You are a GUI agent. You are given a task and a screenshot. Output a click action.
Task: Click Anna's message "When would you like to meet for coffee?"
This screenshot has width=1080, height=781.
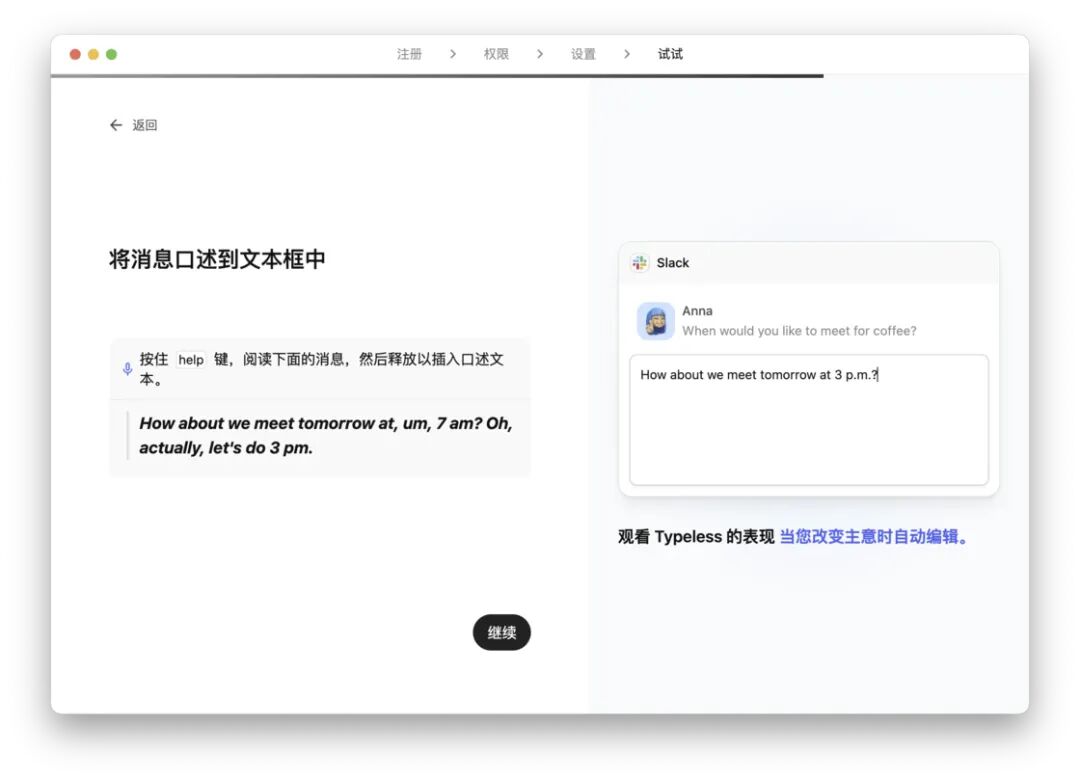coord(799,331)
